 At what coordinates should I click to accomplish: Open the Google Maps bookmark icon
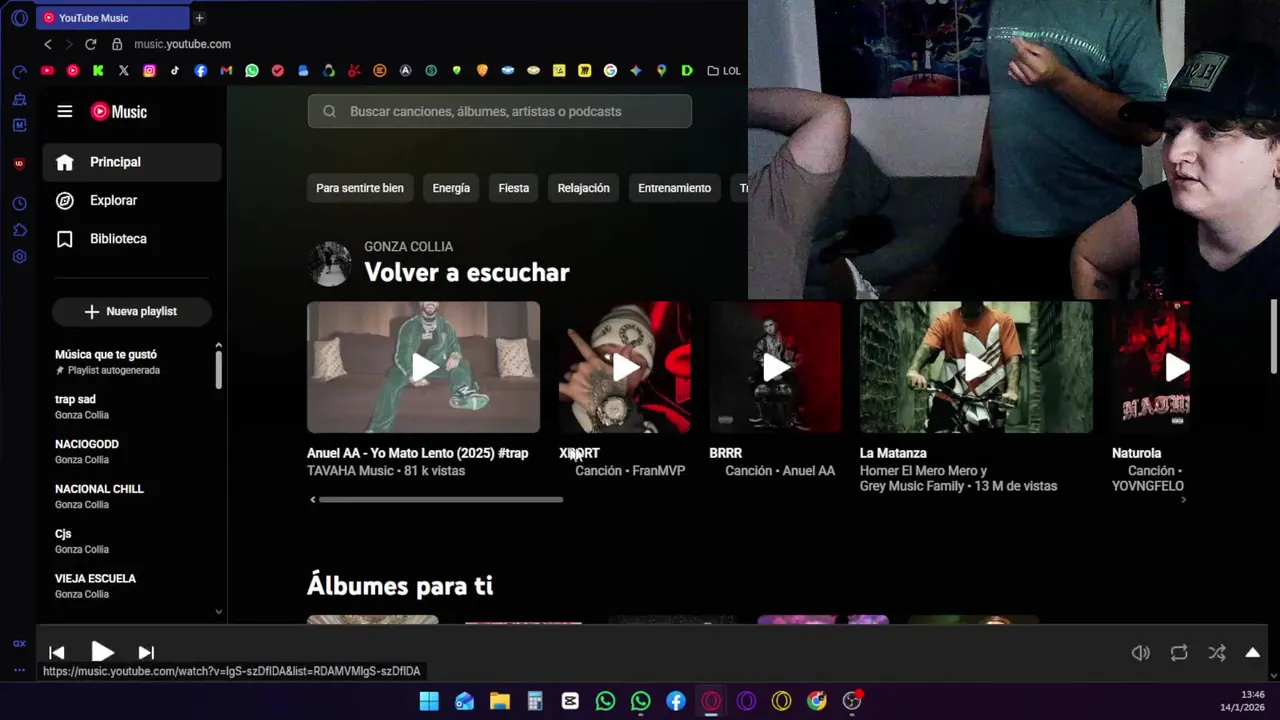[x=661, y=71]
